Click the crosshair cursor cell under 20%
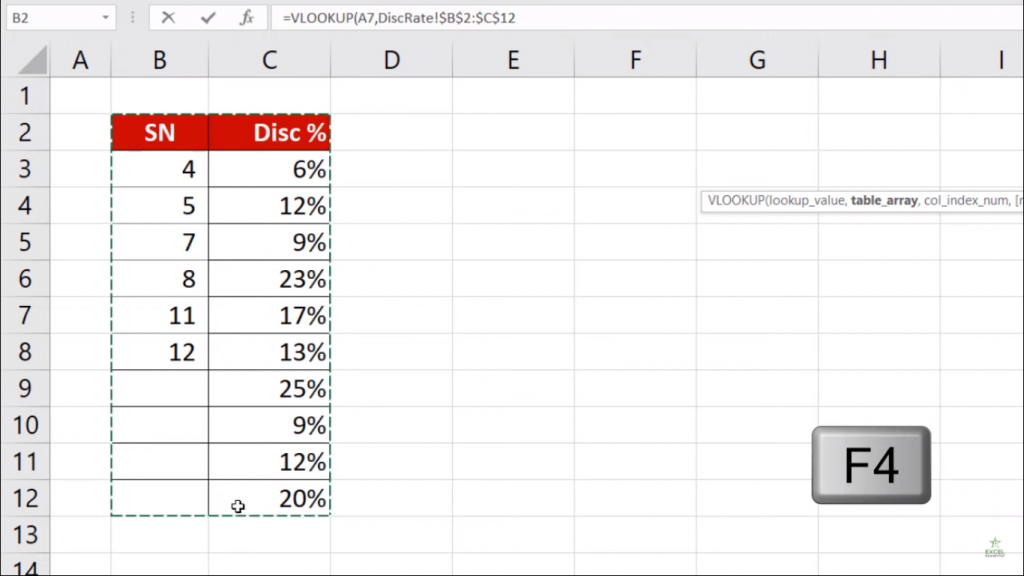The height and width of the screenshot is (576, 1024). 238,506
